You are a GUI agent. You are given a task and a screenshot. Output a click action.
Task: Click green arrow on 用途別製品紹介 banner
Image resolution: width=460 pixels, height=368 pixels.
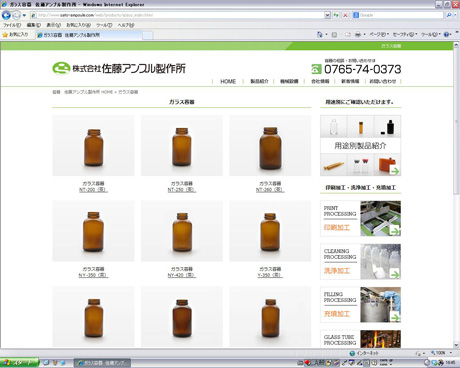coord(395,171)
